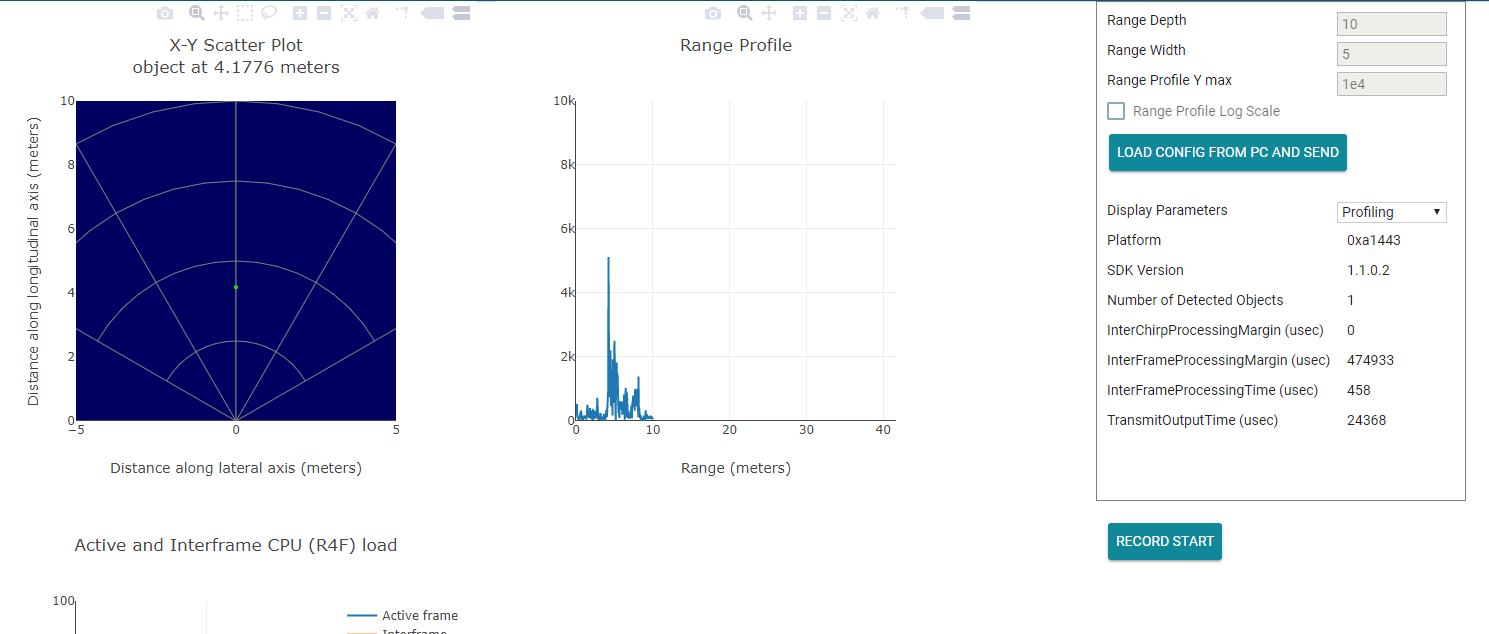
Task: Click RECORD START button
Action: tap(1165, 541)
